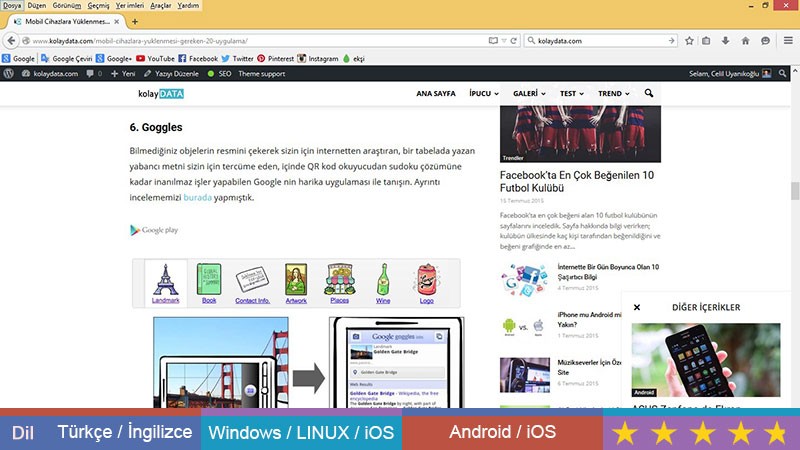The image size is (800, 450).
Task: Expand the İPUCU navigation dropdown
Action: pyautogui.click(x=484, y=93)
